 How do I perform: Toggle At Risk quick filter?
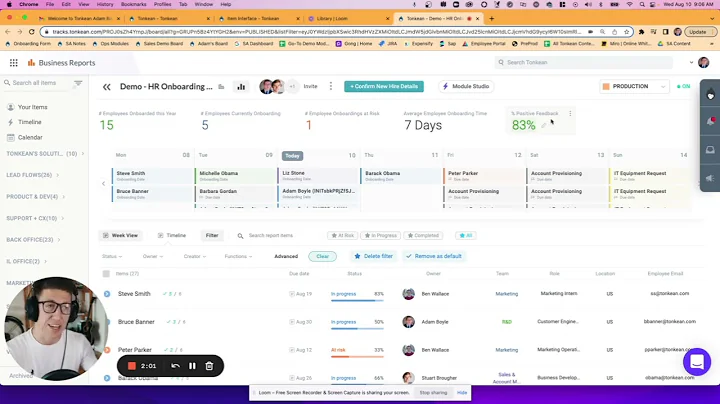(x=343, y=236)
